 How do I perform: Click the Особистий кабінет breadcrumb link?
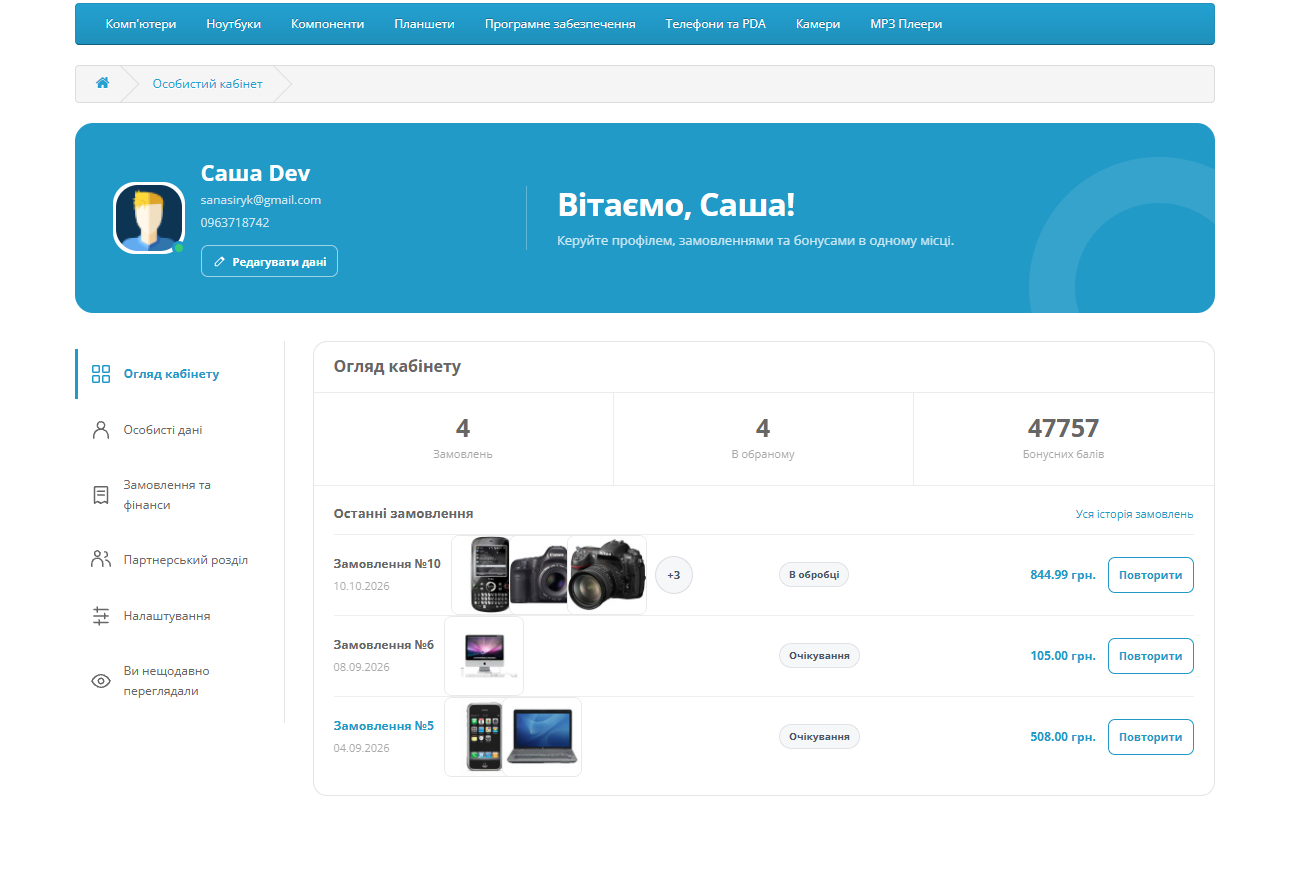208,84
